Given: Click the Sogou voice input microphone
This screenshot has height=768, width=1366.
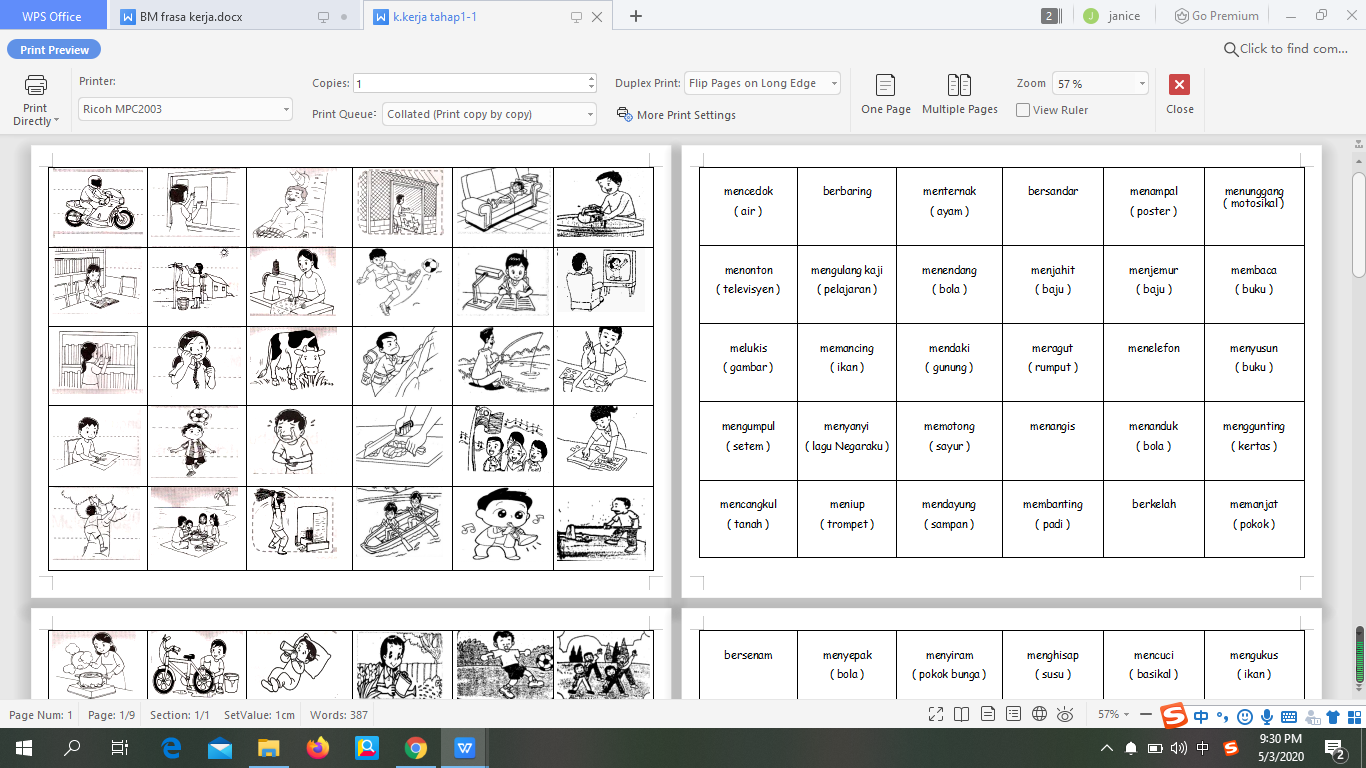Looking at the screenshot, I should coord(1266,716).
